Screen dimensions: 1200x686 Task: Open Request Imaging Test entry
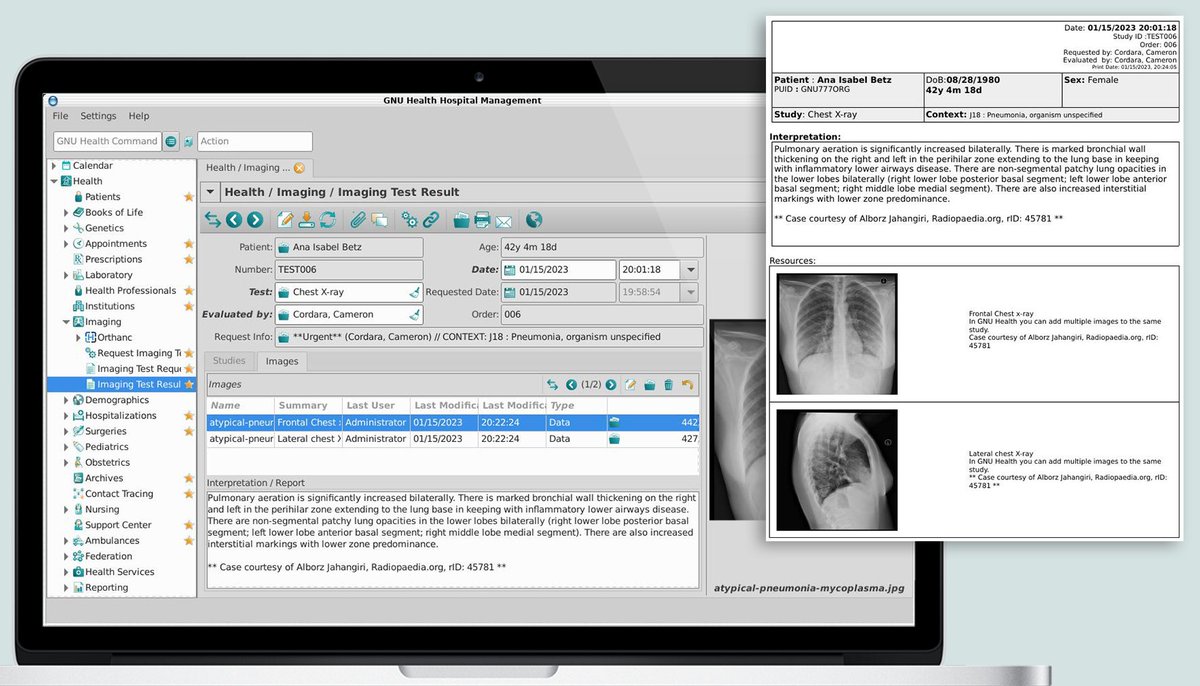point(139,353)
